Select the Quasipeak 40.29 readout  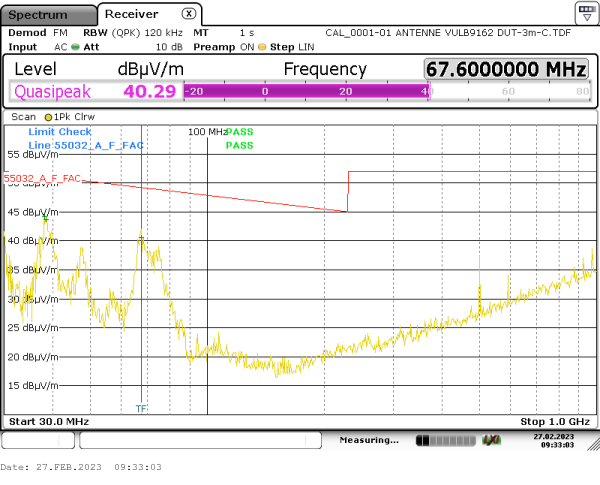pos(95,91)
